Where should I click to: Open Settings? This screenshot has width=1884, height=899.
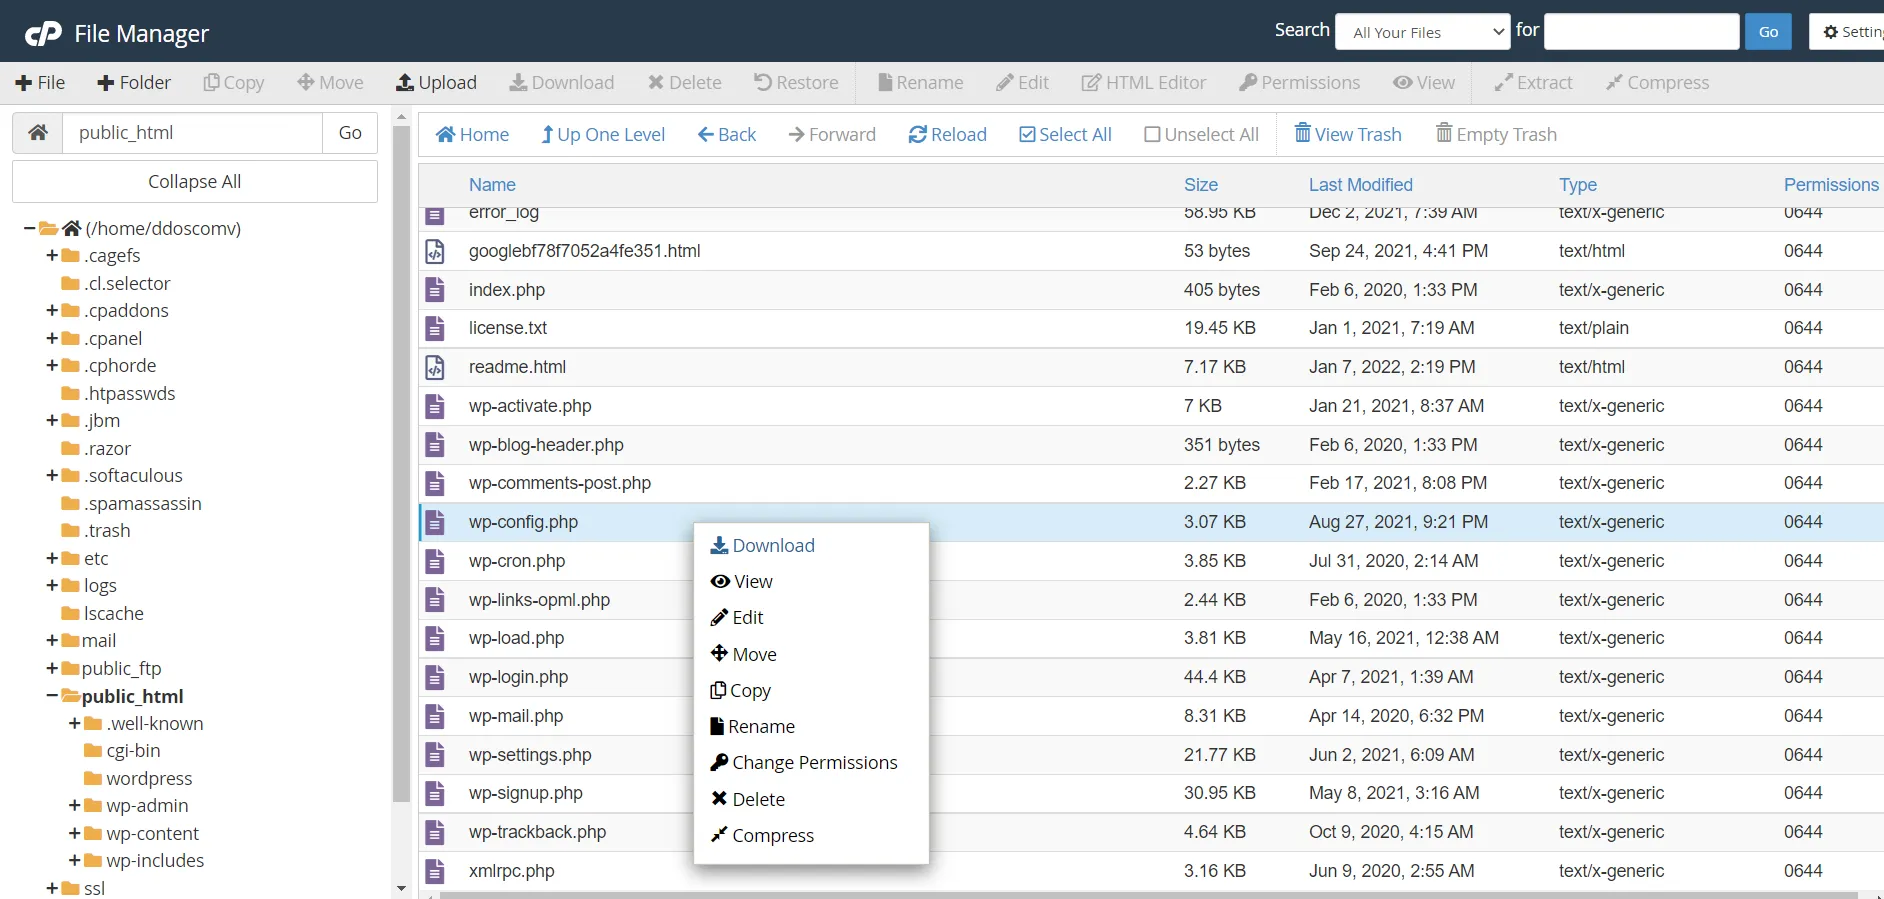[1847, 32]
